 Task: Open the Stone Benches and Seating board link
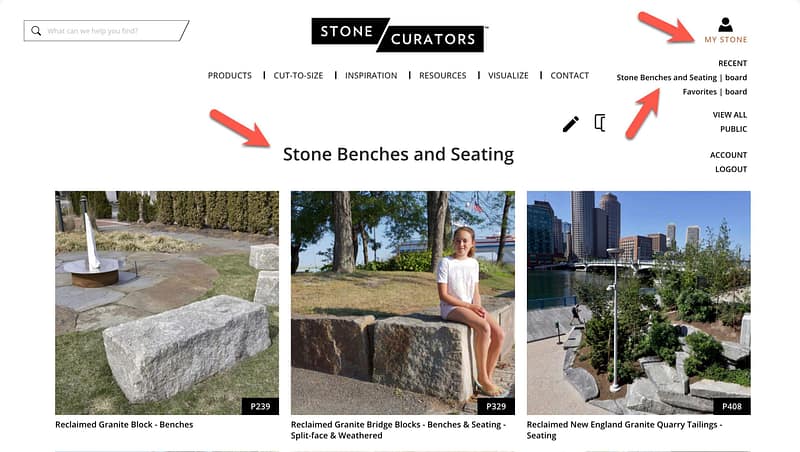click(x=681, y=77)
